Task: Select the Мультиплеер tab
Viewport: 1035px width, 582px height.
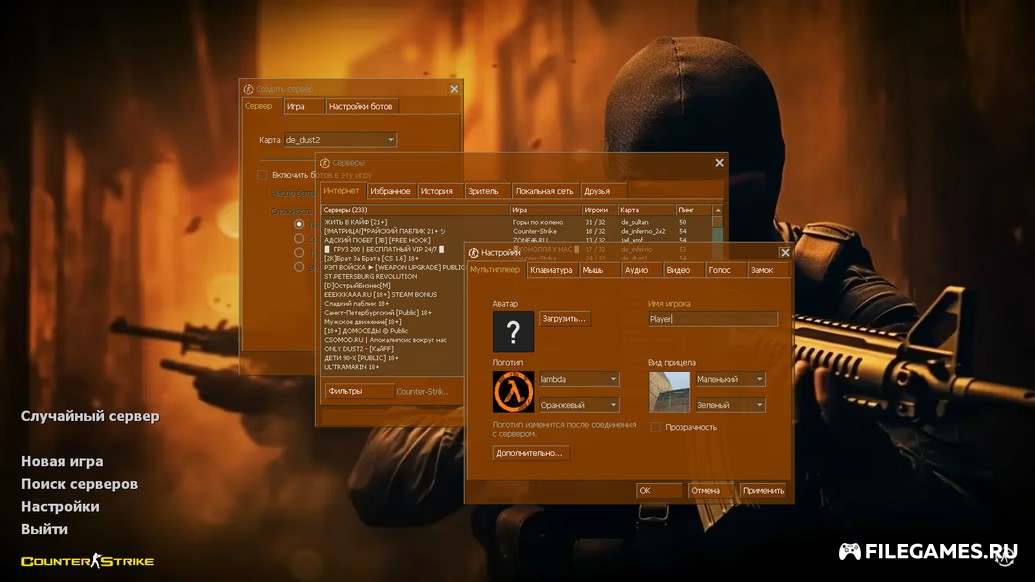Action: click(495, 269)
